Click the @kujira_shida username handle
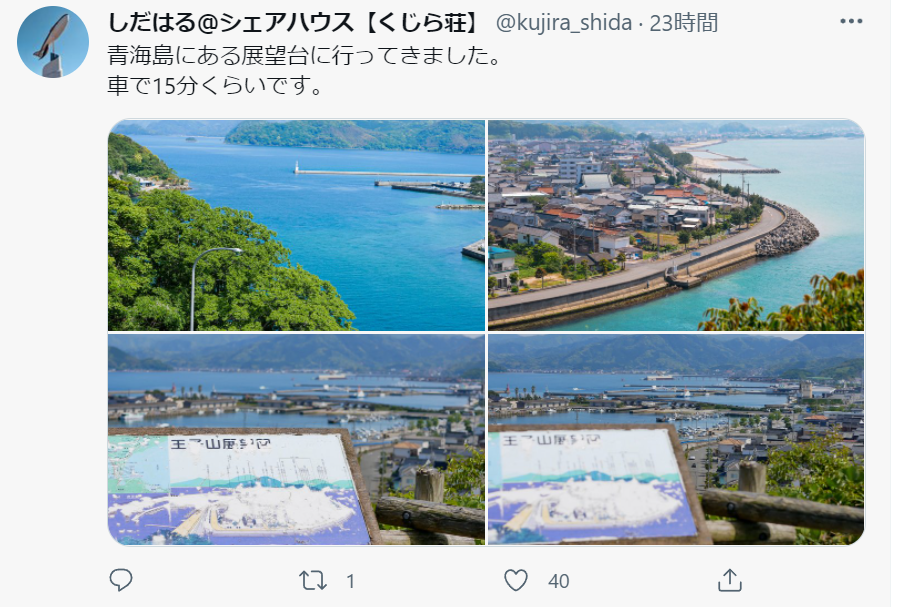 pos(564,23)
